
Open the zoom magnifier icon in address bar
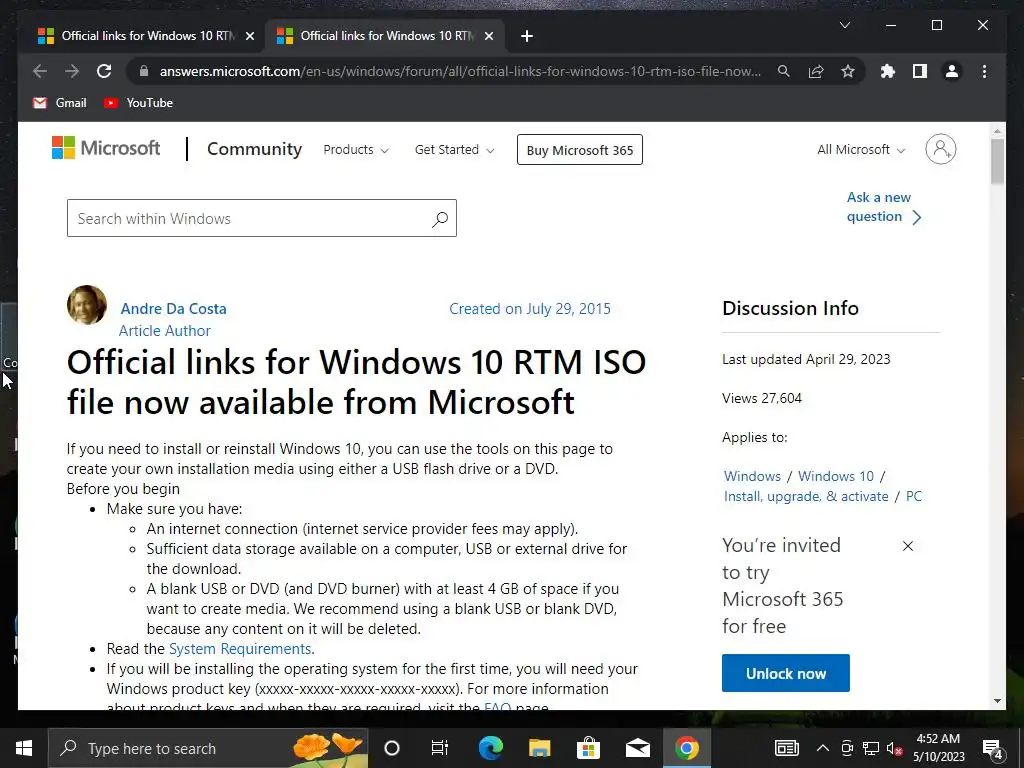tap(784, 71)
